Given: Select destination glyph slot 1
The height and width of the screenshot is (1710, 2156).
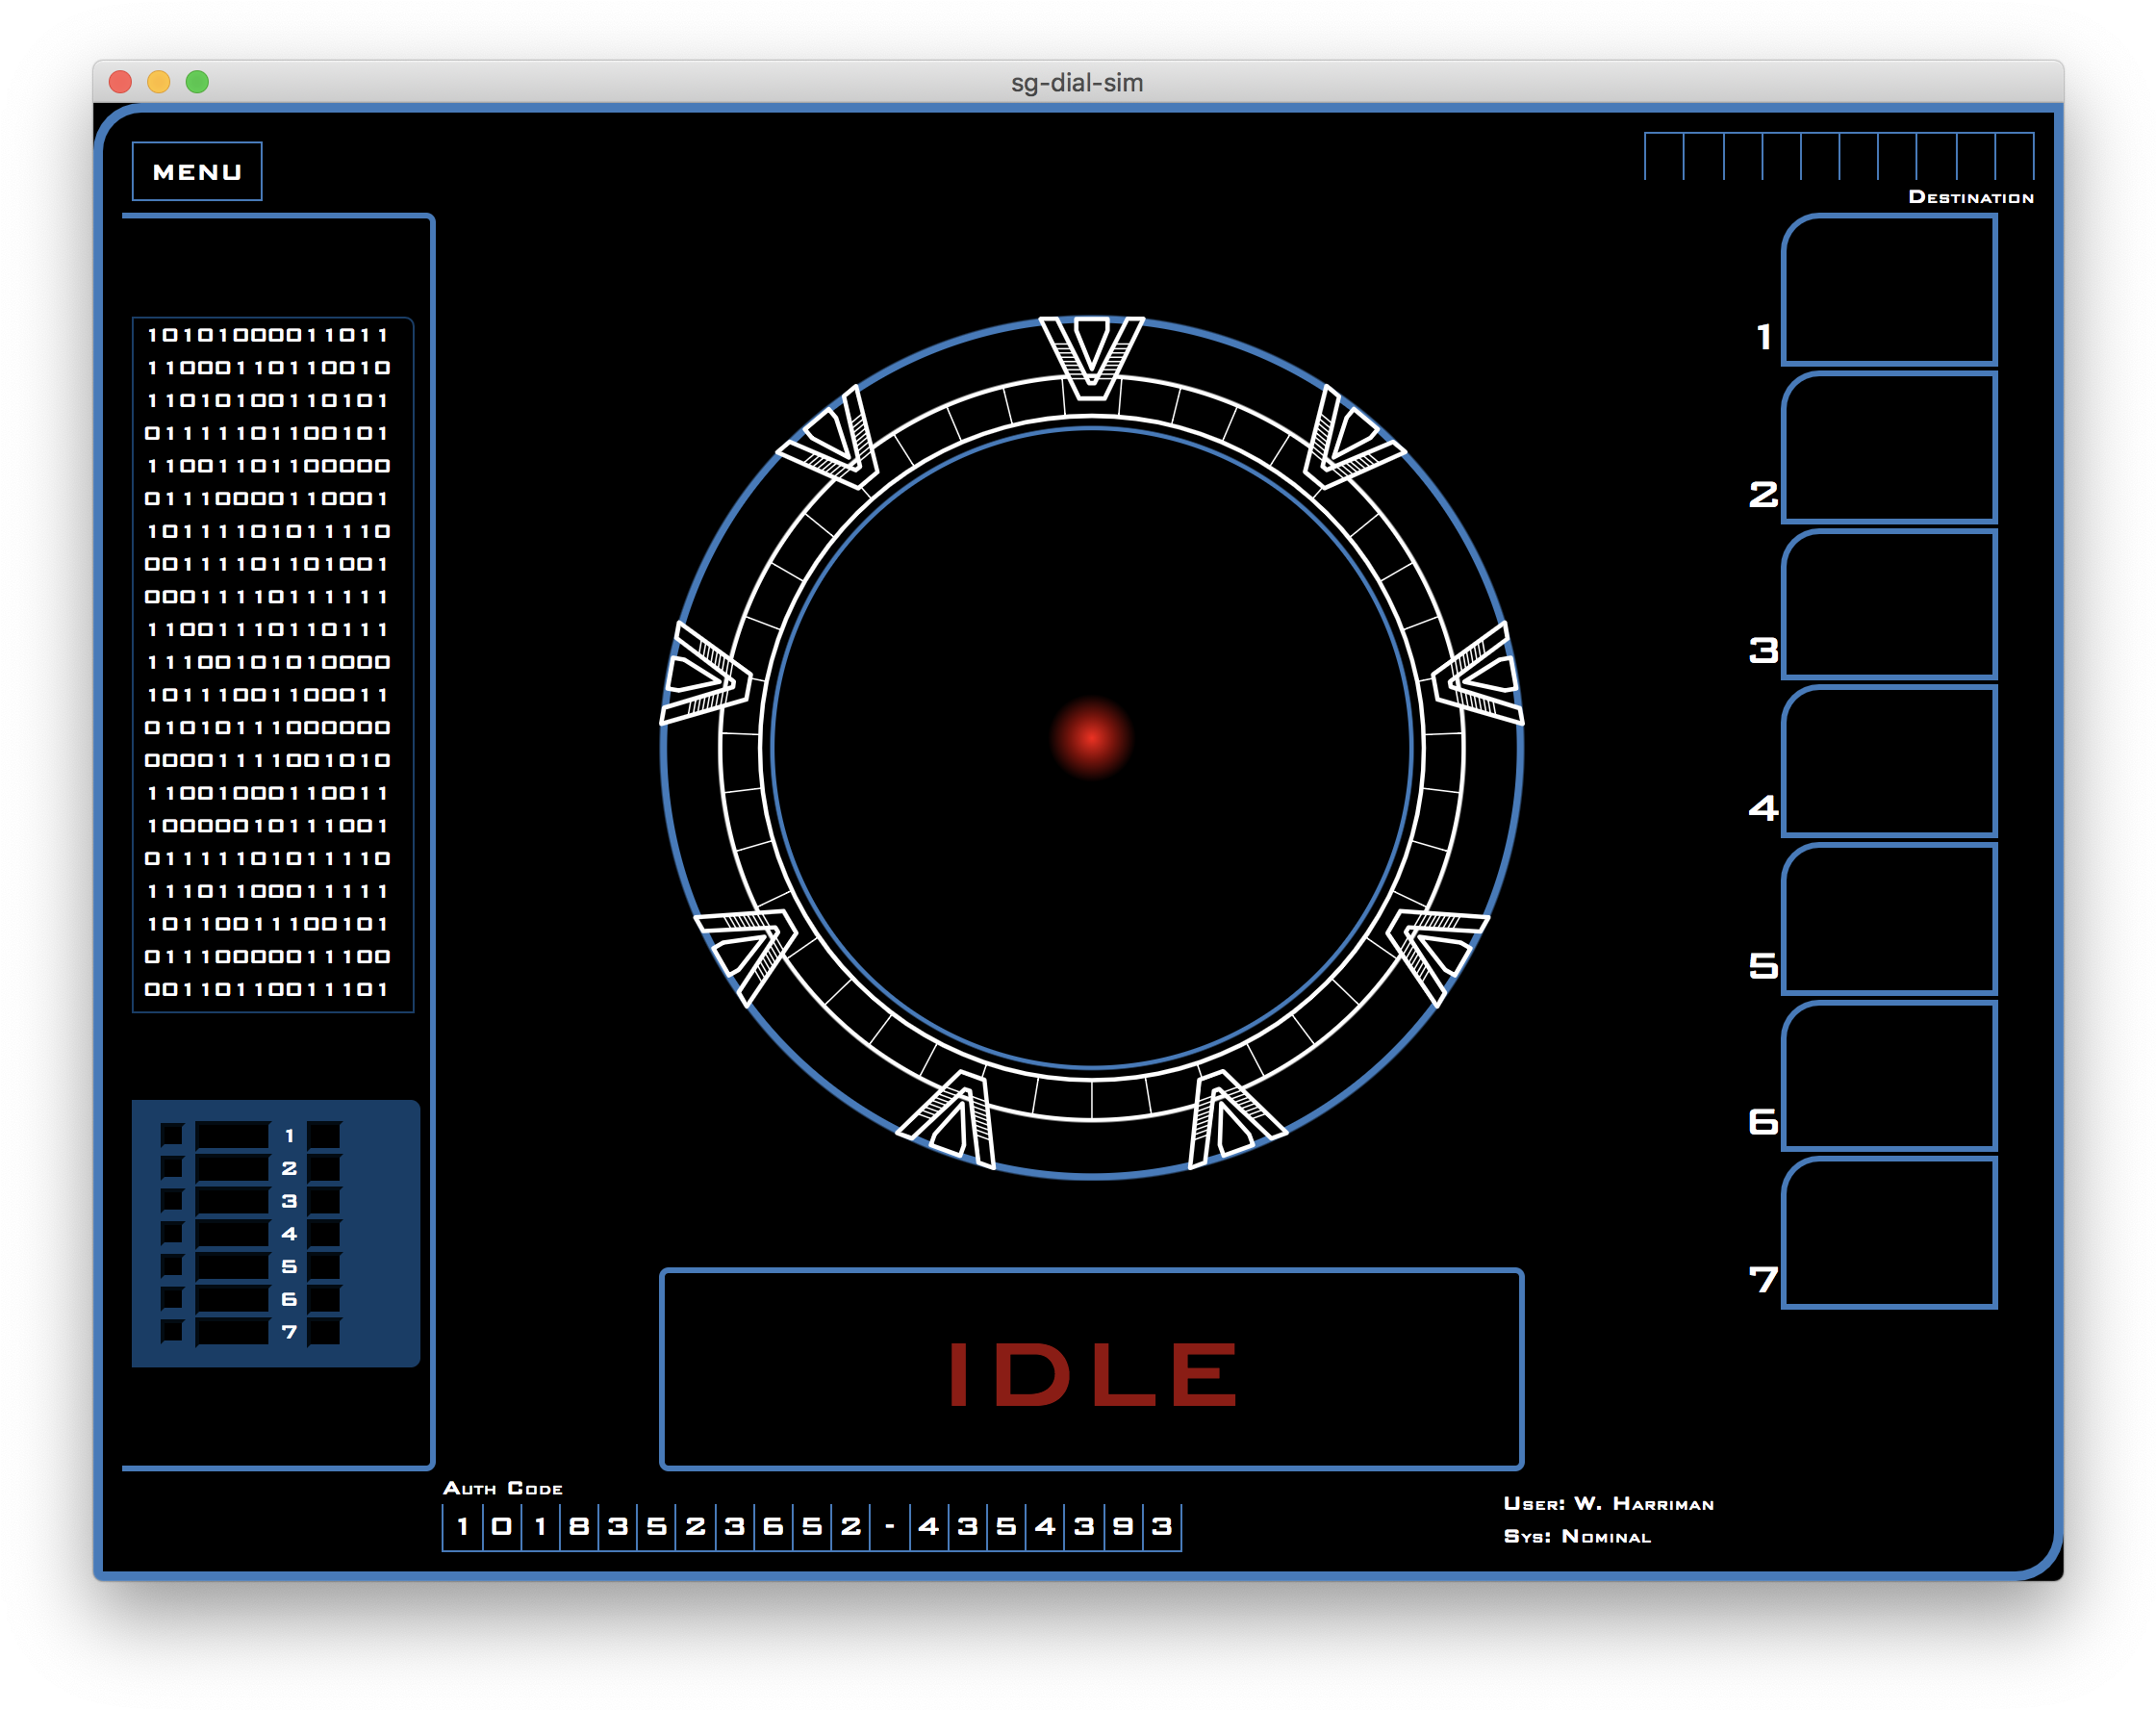Looking at the screenshot, I should (x=1889, y=290).
